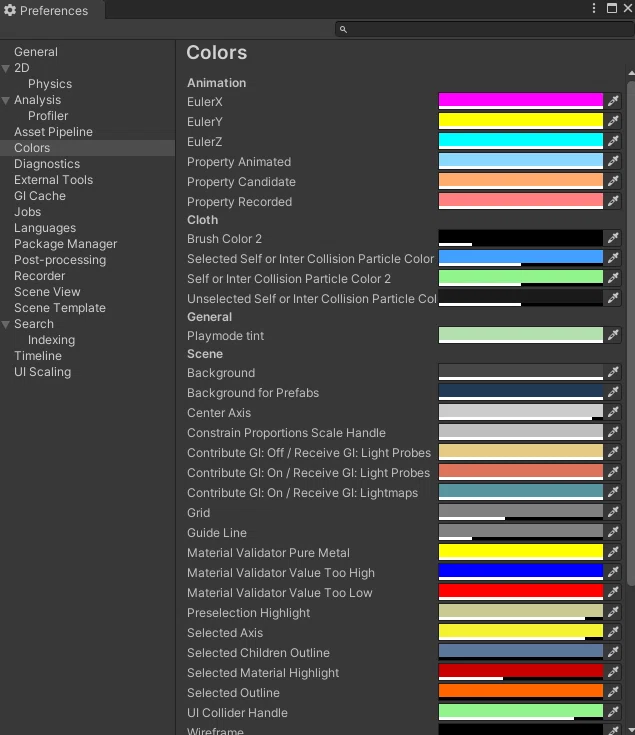635x735 pixels.
Task: Edit Selected Children Outline color swatch
Action: 521,652
